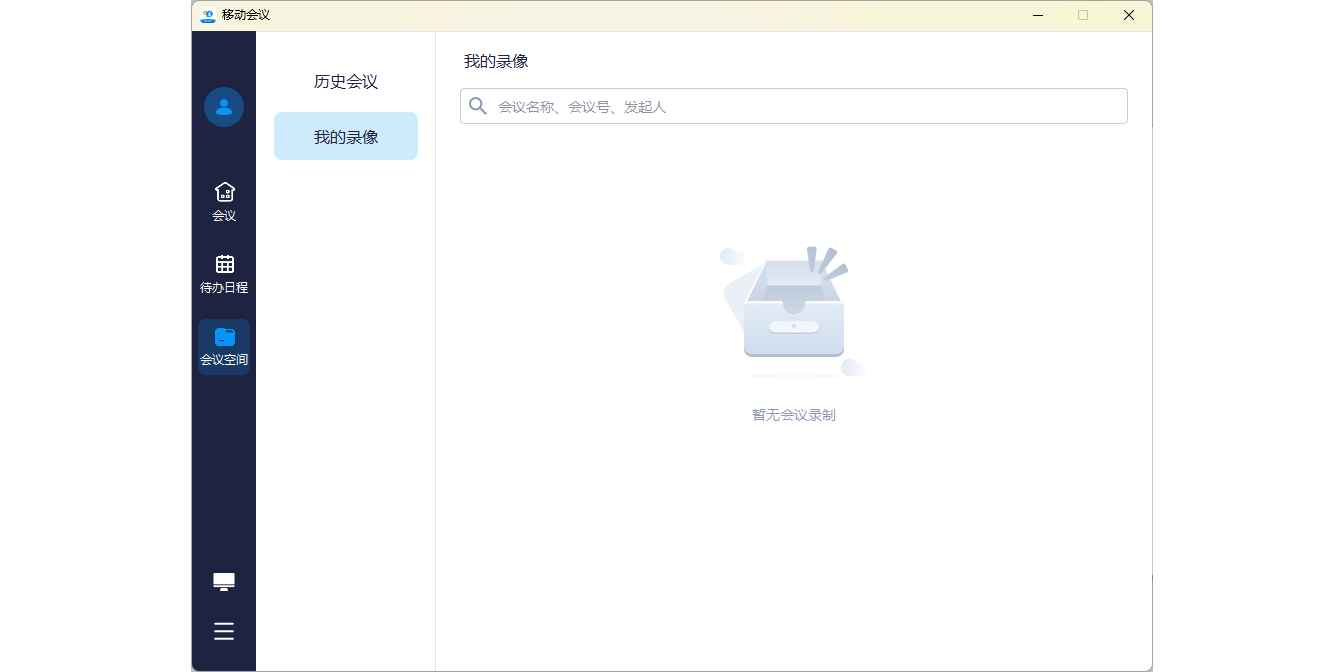Click the magnifier search icon
The image size is (1344, 672).
(478, 106)
